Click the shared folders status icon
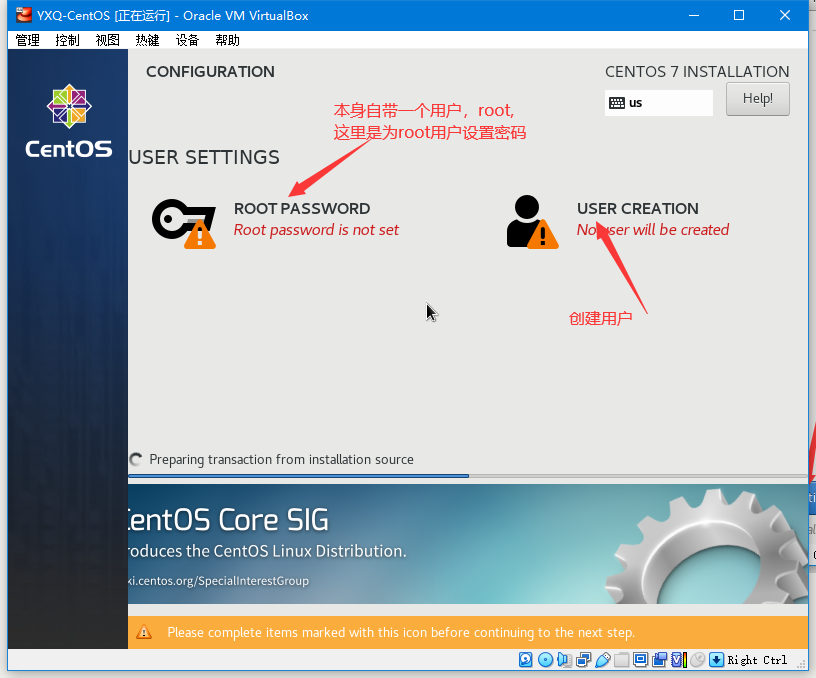 [621, 660]
